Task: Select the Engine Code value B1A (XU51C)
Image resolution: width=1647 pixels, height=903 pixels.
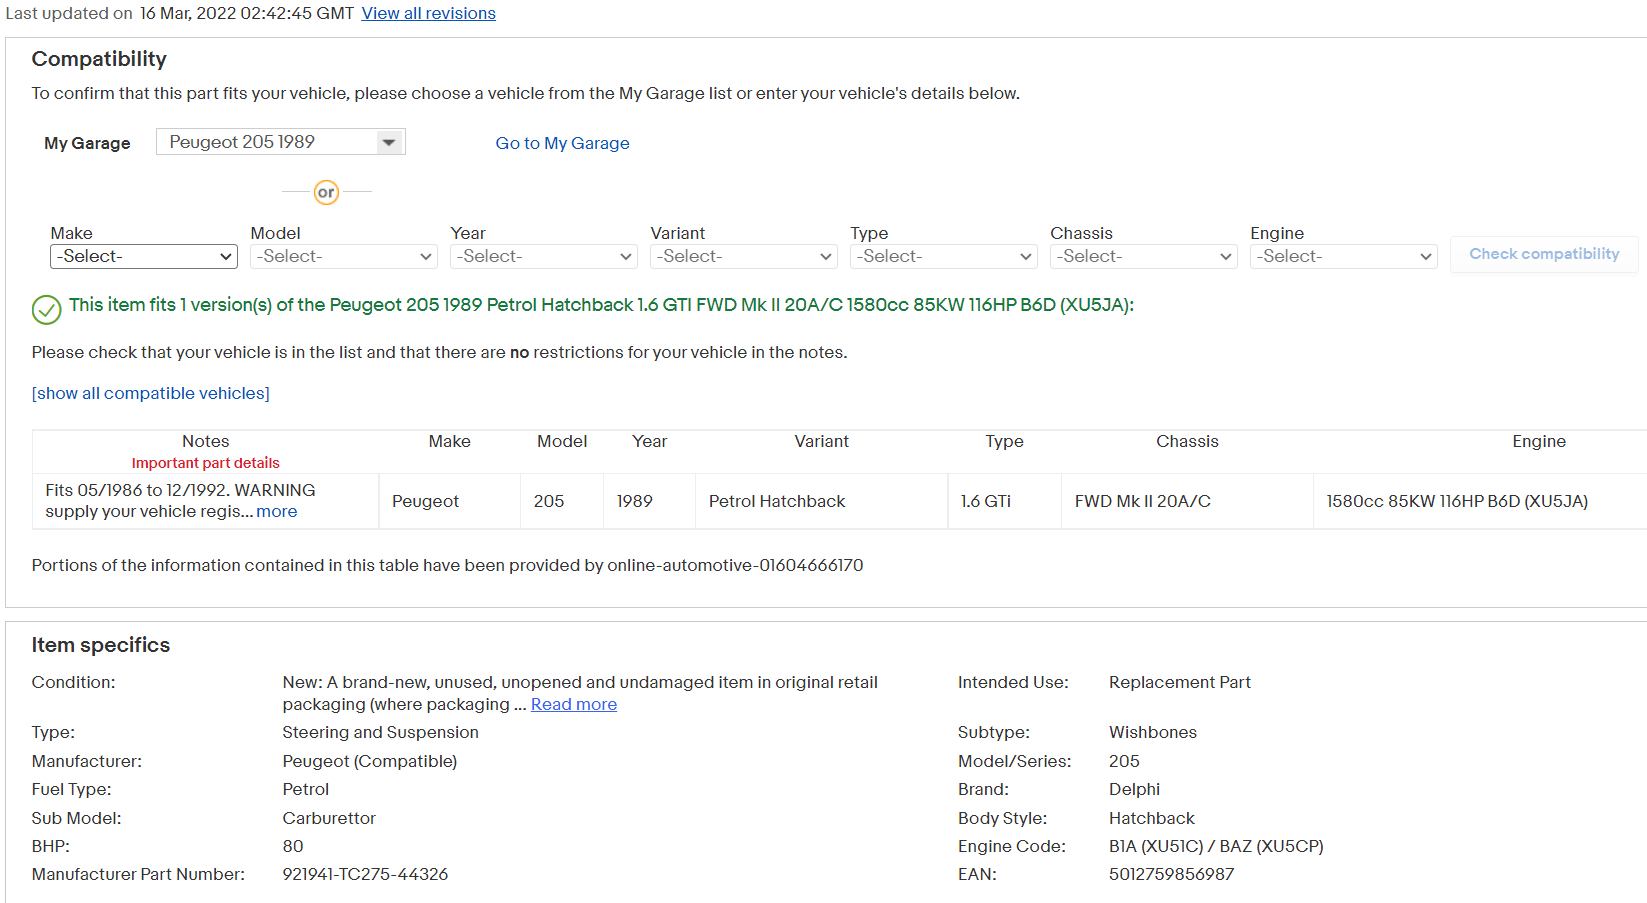Action: 1216,846
